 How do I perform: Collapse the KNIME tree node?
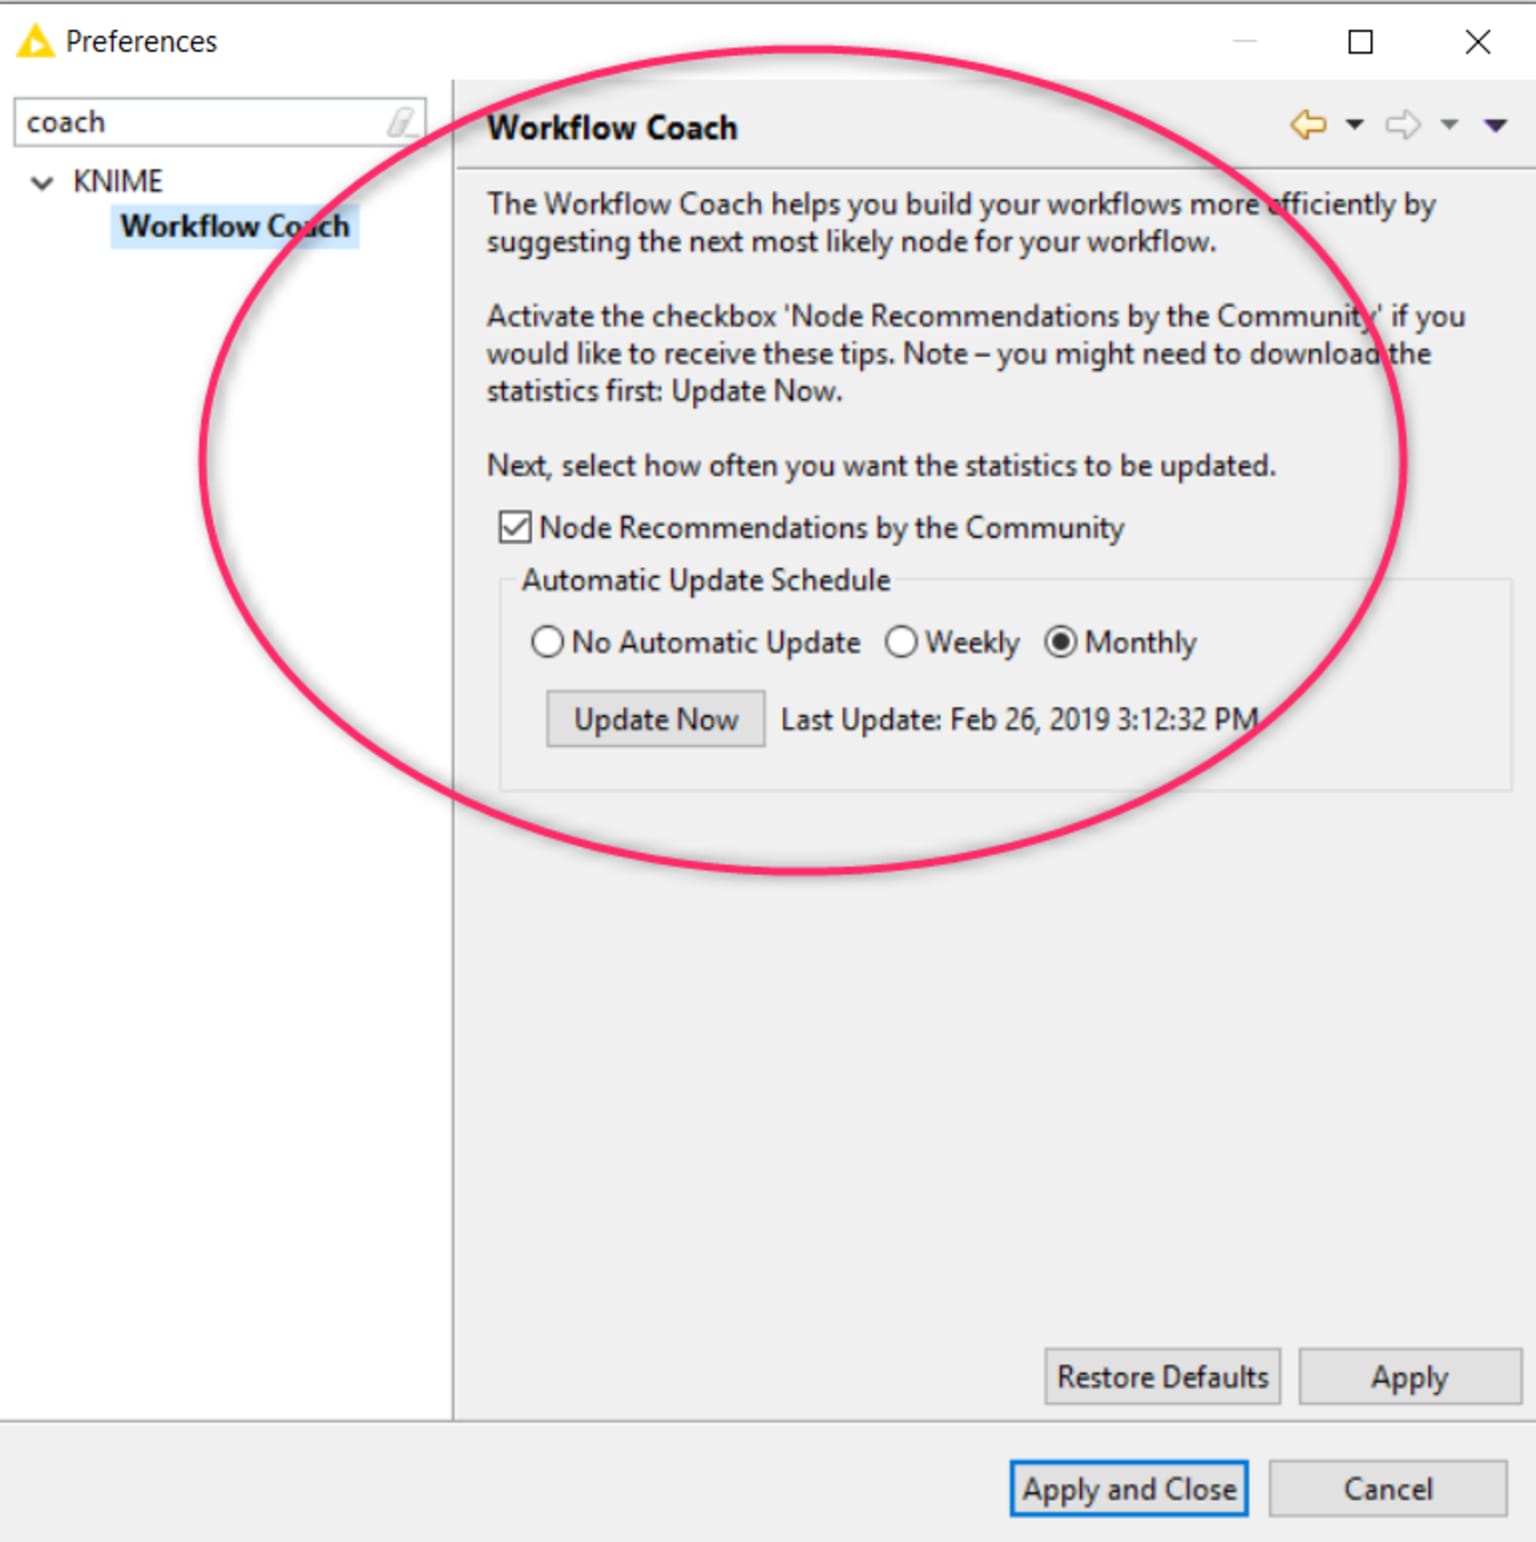pyautogui.click(x=42, y=182)
